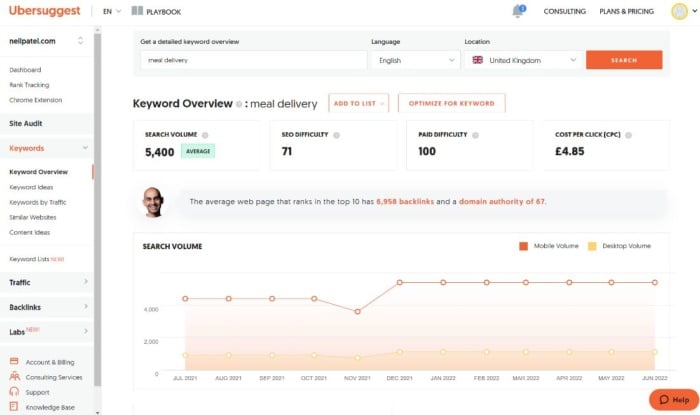Collapse the Keywords sidebar section

(85, 148)
